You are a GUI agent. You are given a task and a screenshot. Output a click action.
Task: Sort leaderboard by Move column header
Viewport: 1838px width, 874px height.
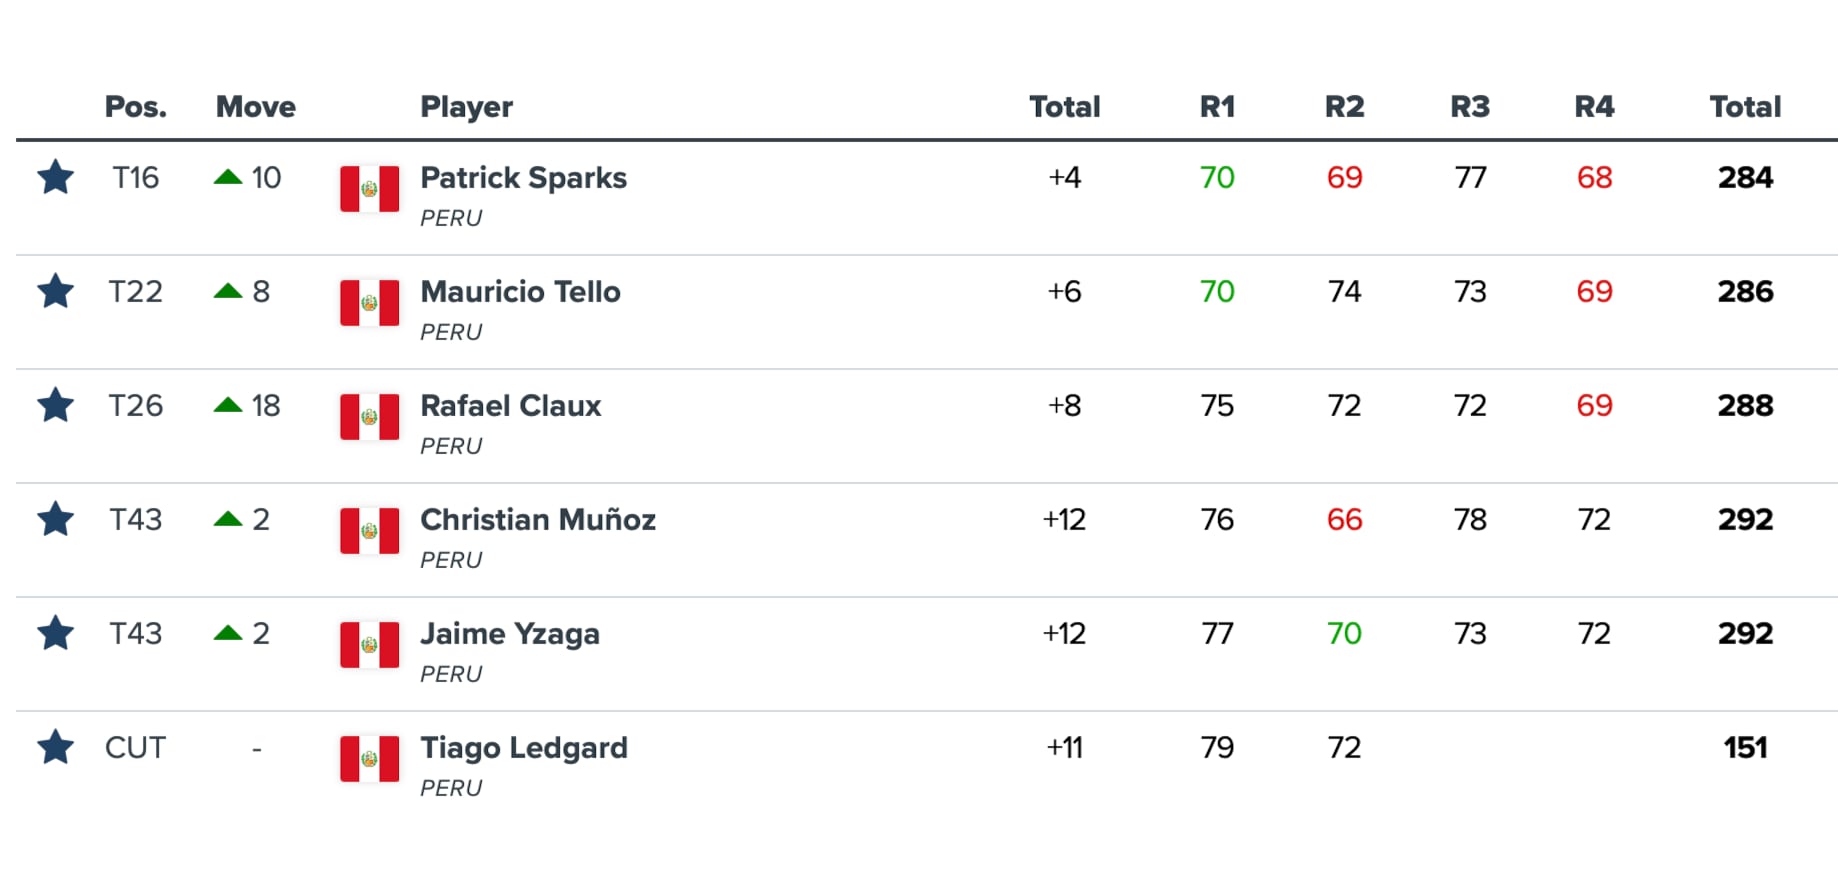[x=255, y=107]
